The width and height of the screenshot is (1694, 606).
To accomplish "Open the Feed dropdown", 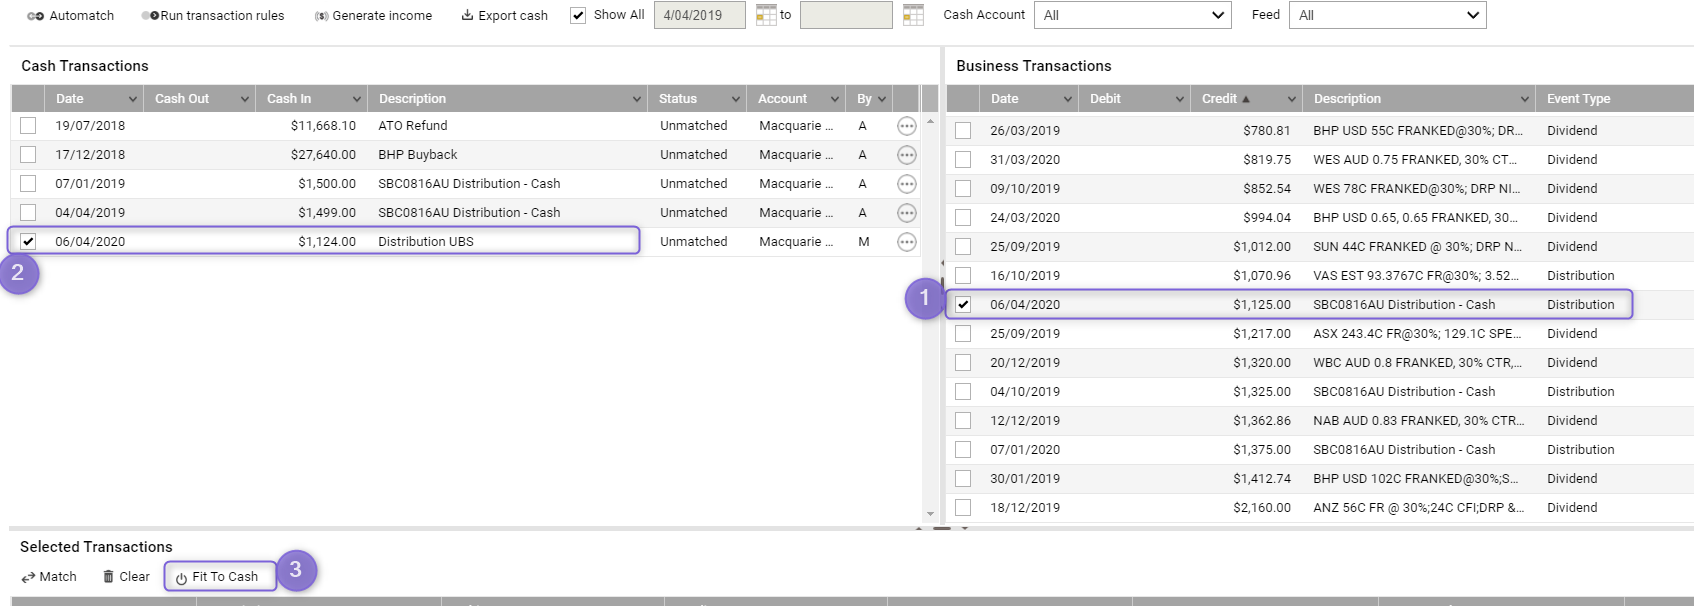I will coord(1388,15).
